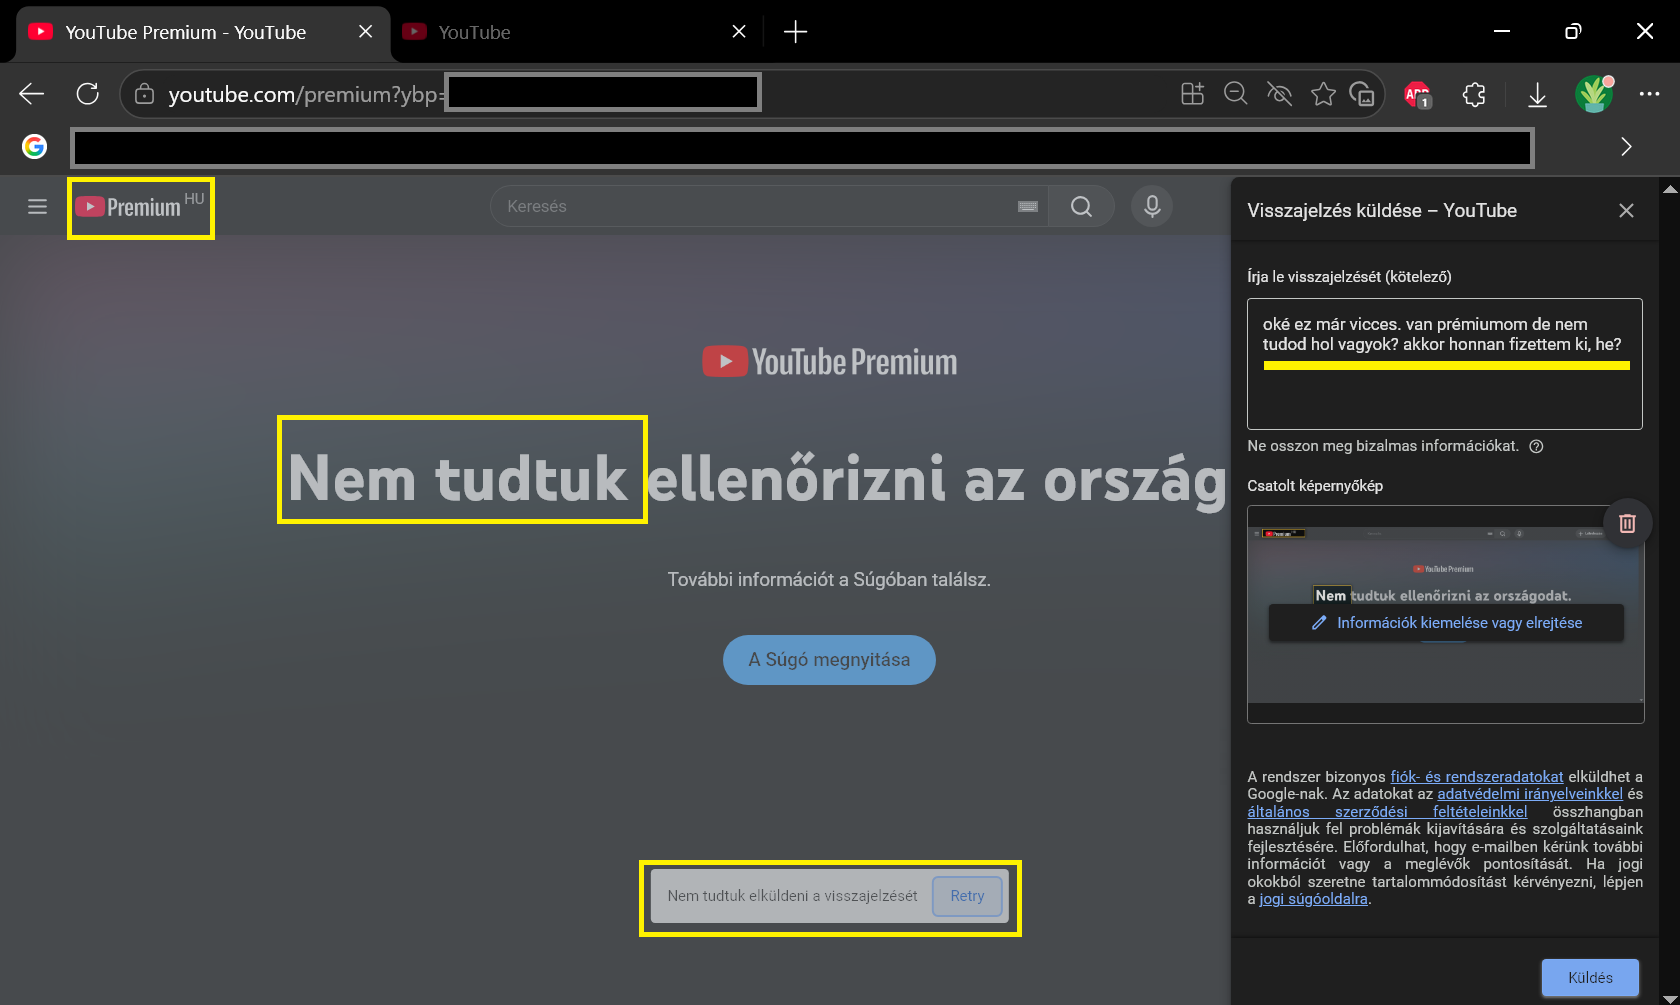
Task: Click into the feedback description text box
Action: (1445, 364)
